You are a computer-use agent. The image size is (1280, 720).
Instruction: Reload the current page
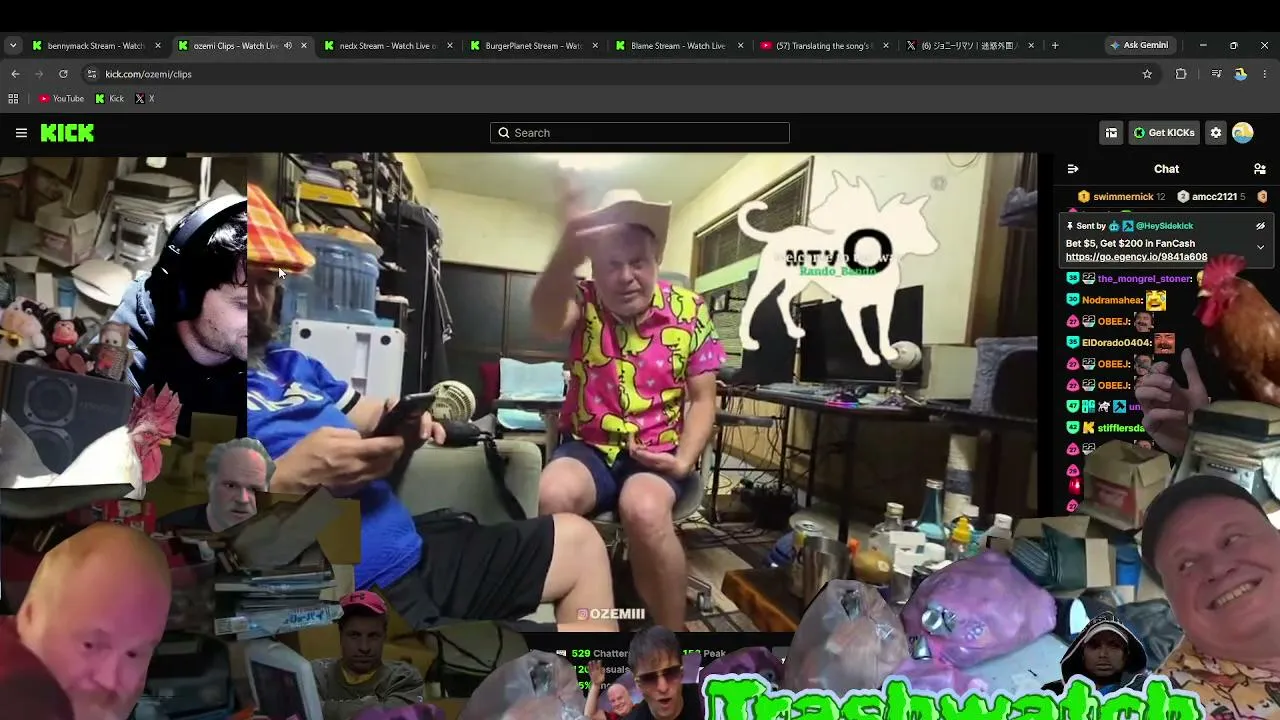(63, 74)
